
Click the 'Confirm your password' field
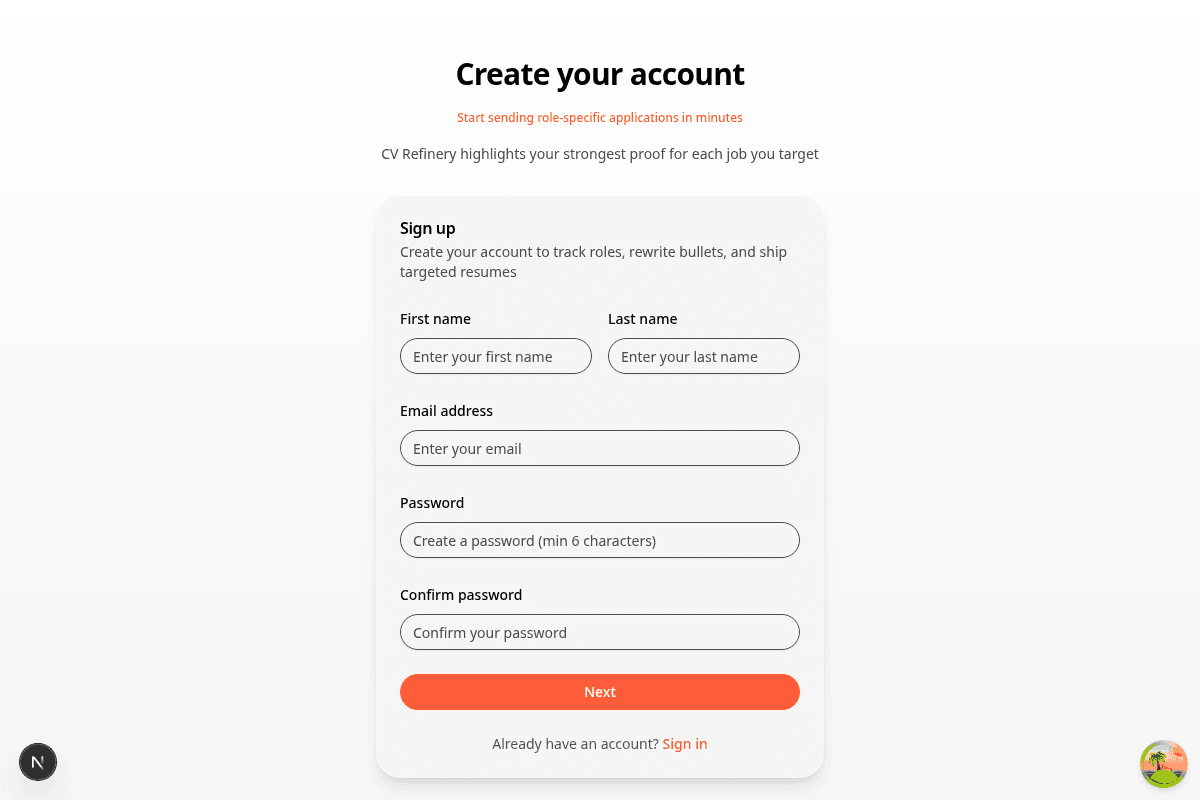[x=600, y=632]
